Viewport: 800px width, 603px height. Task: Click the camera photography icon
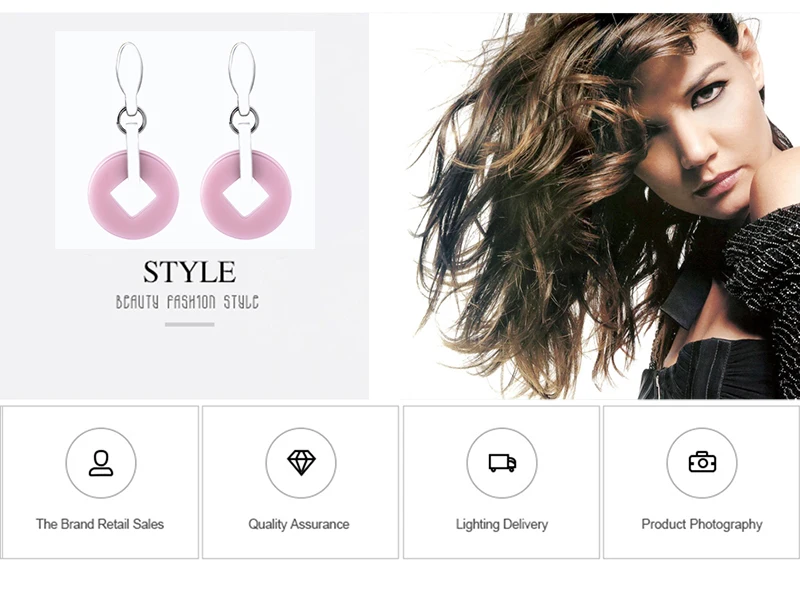pyautogui.click(x=702, y=462)
